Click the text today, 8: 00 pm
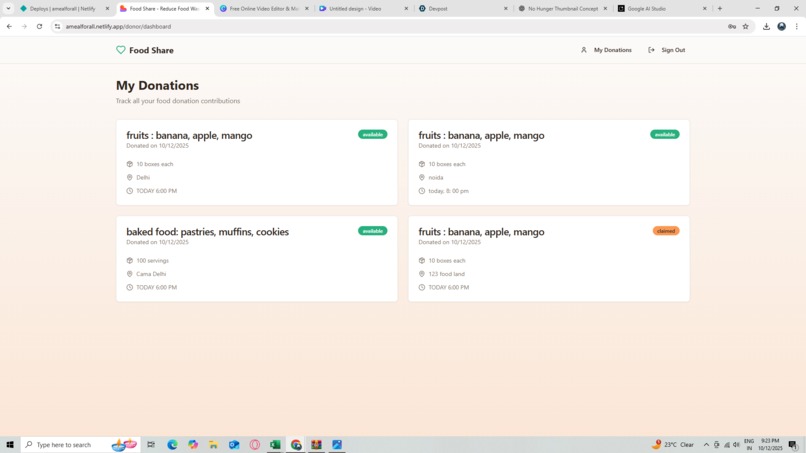Viewport: 806px width, 453px height. coord(448,191)
